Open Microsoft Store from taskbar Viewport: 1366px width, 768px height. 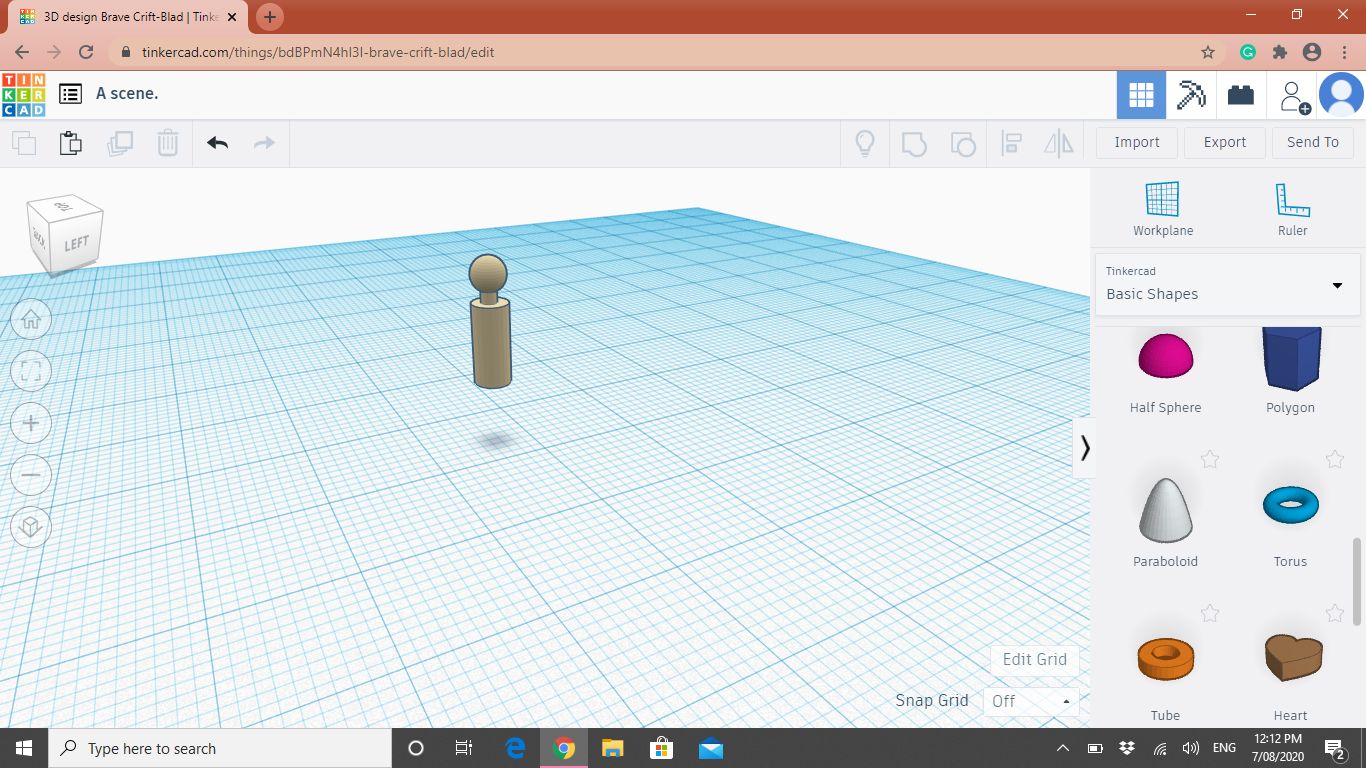(x=662, y=748)
